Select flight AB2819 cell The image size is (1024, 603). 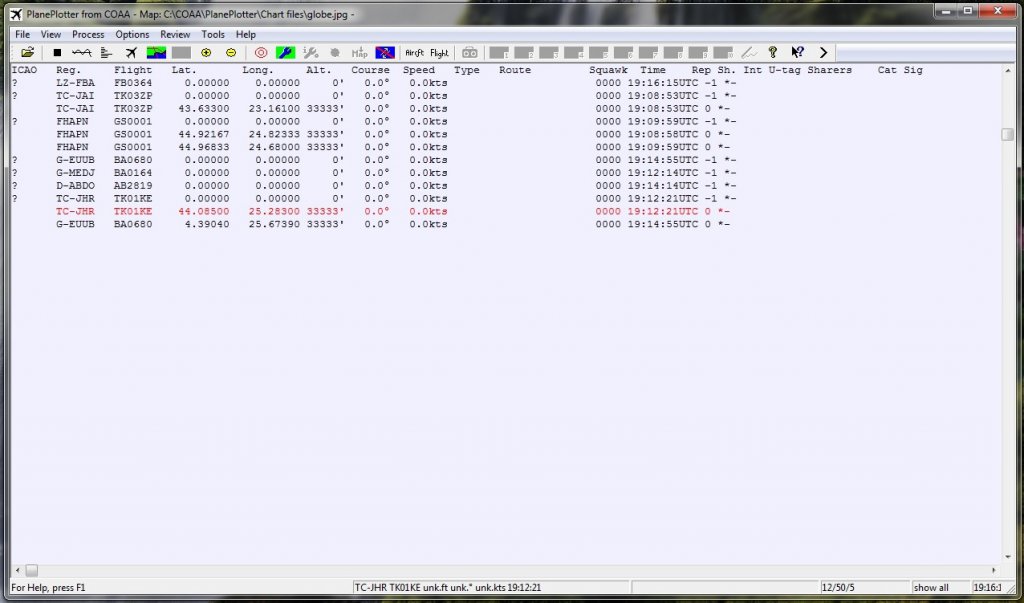(133, 186)
